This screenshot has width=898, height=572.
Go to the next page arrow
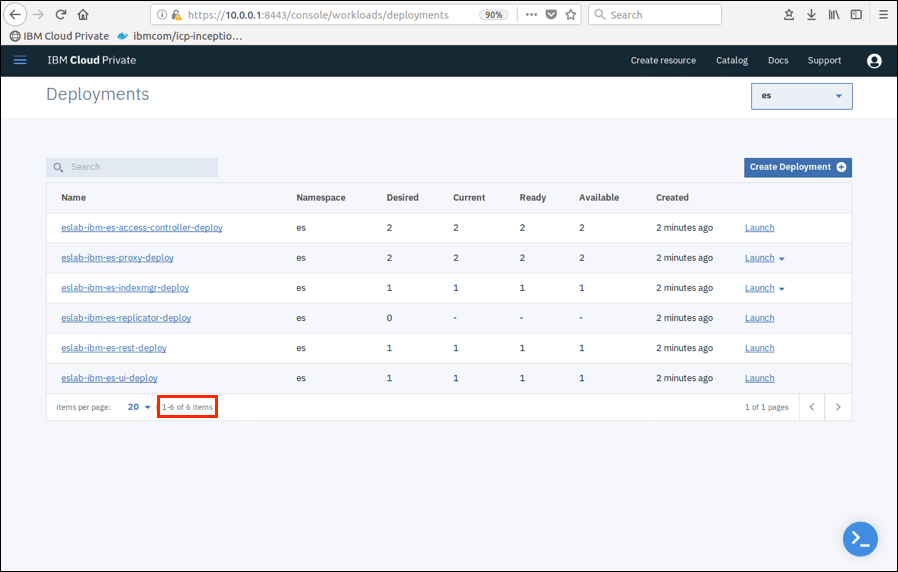(838, 407)
